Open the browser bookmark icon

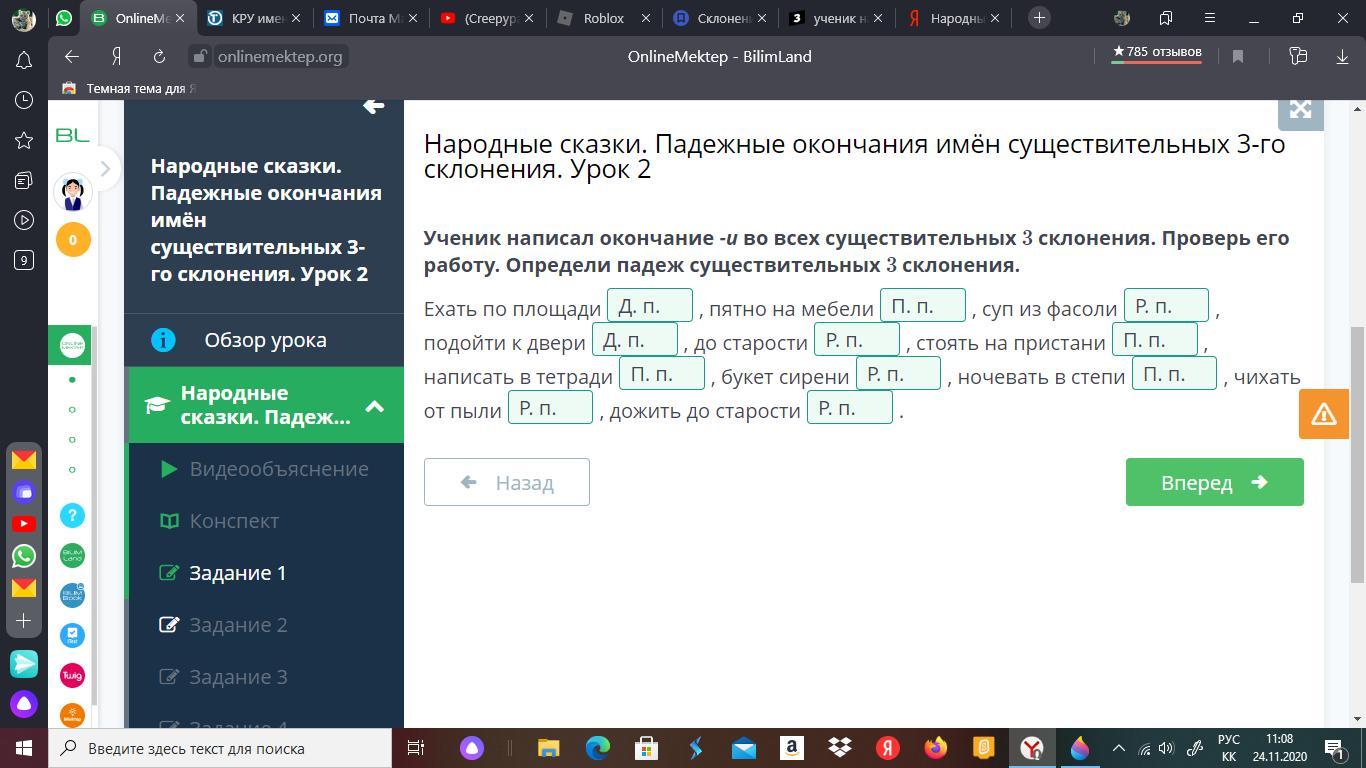coord(1237,57)
